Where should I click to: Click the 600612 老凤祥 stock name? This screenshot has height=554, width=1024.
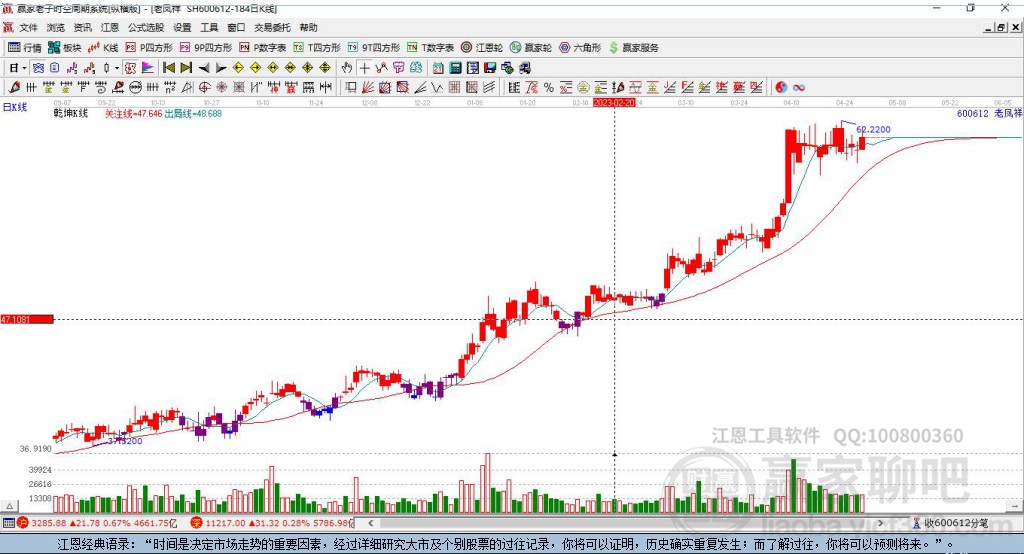pos(989,114)
